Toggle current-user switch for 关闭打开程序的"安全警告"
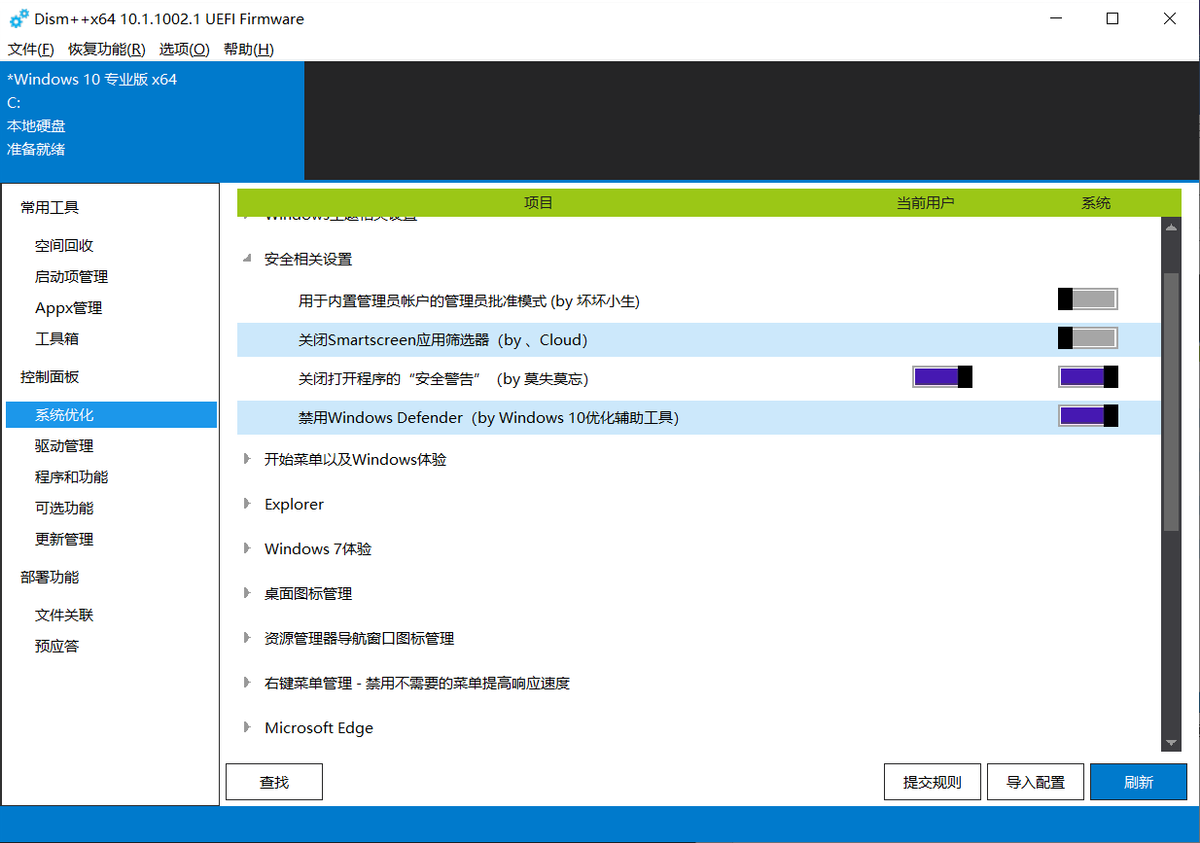 943,377
